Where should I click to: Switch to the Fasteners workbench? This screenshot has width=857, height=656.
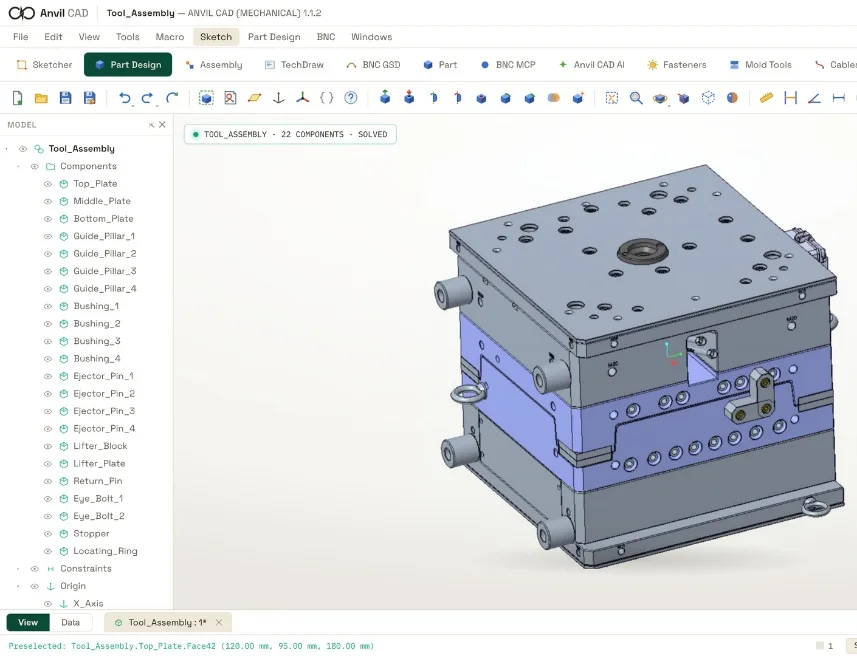tap(677, 65)
